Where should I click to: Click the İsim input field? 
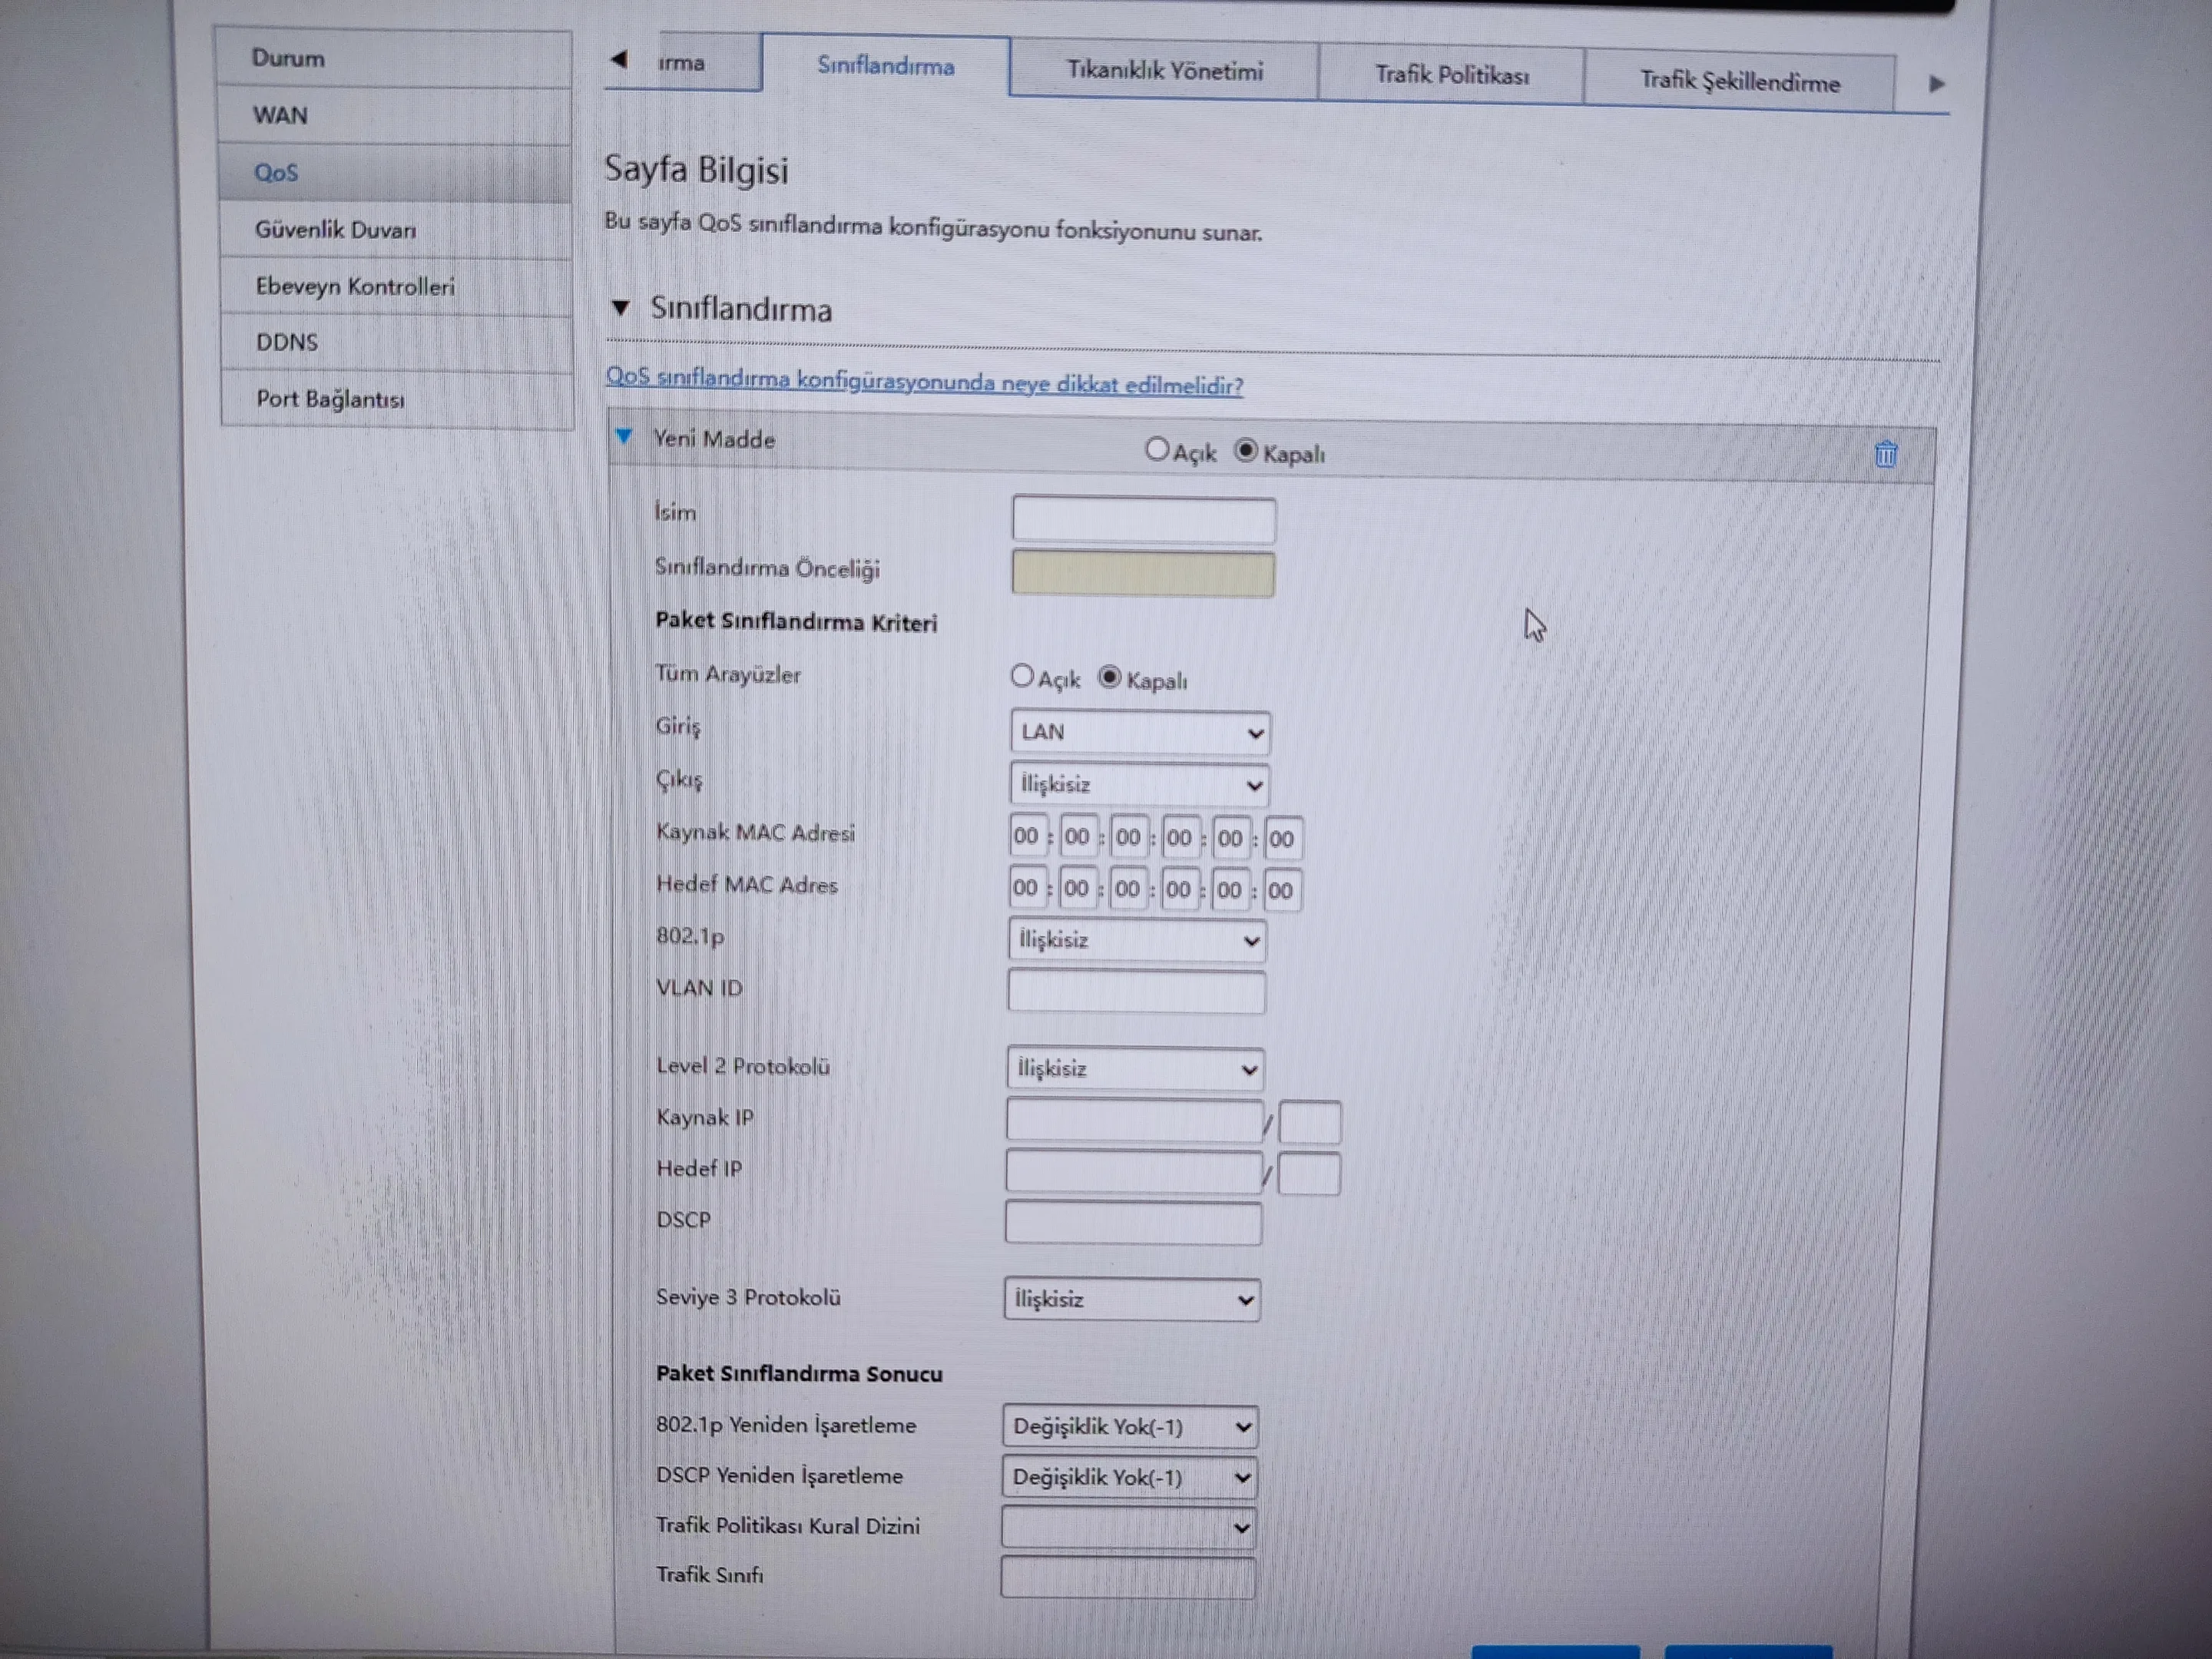[1144, 520]
